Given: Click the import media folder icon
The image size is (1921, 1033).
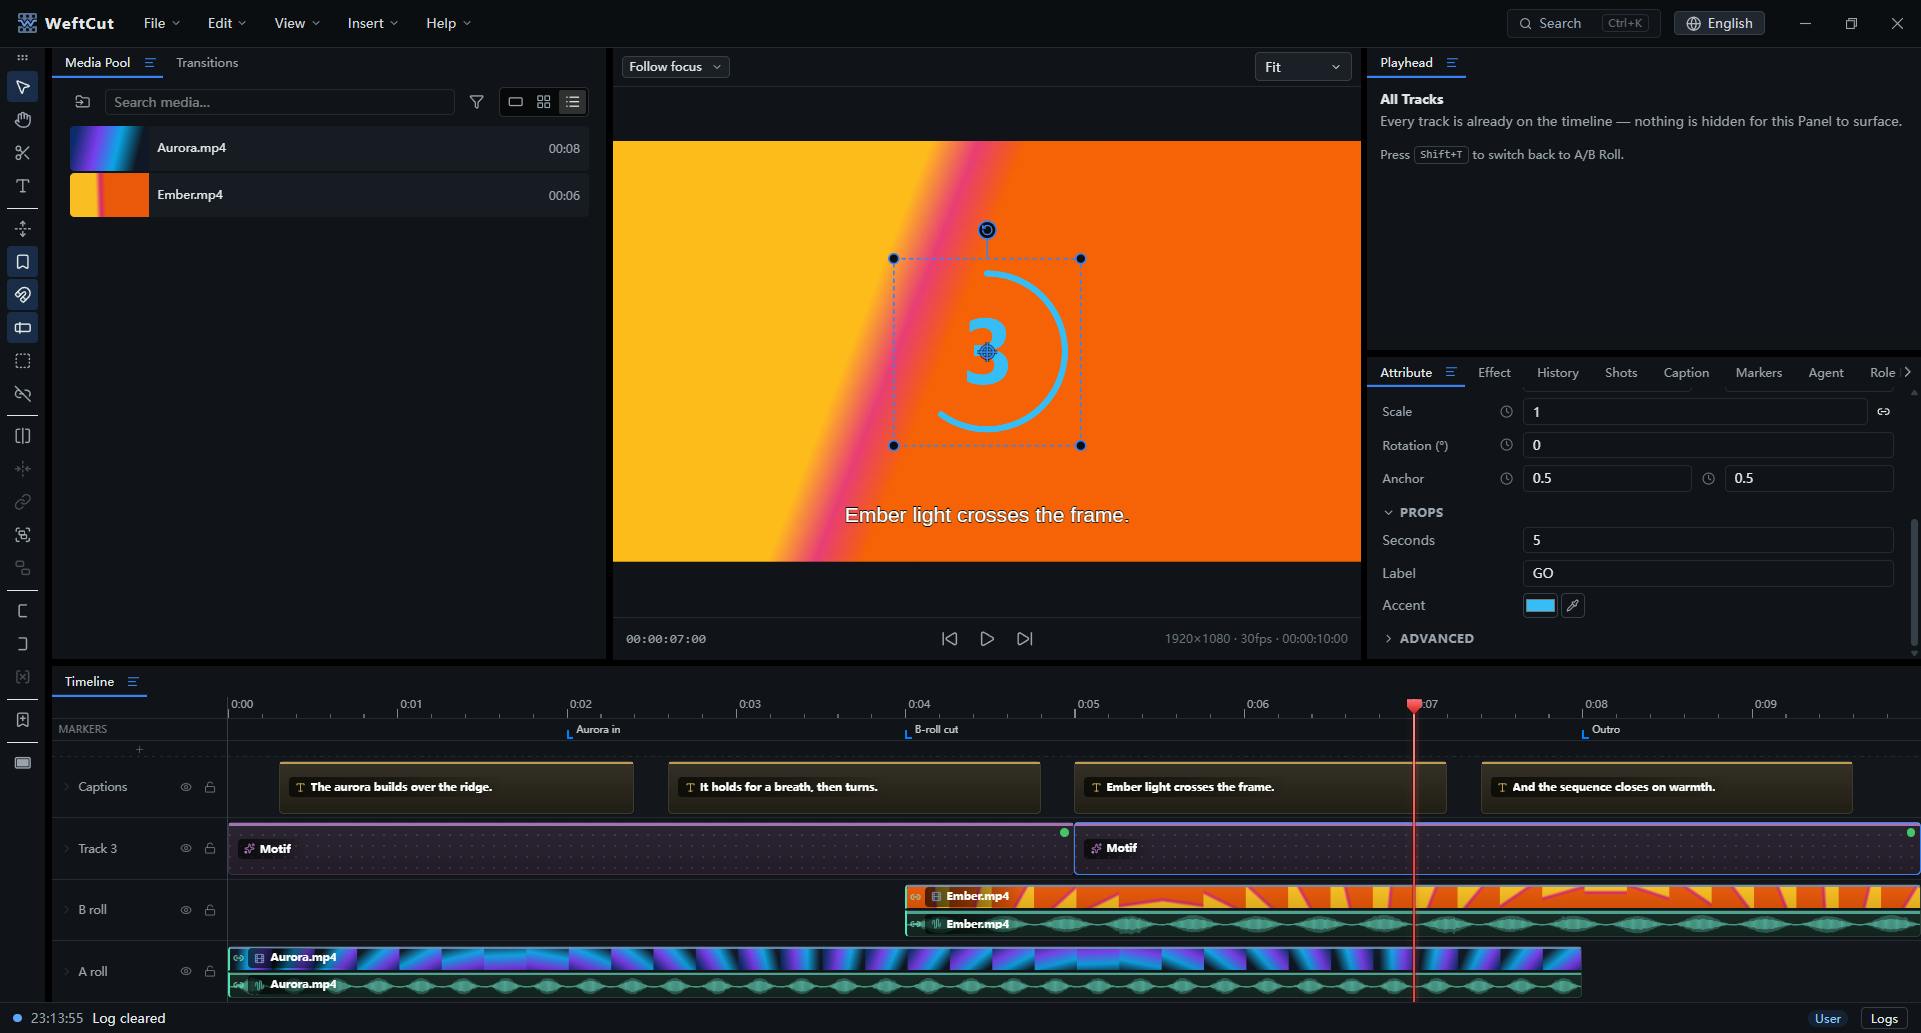Looking at the screenshot, I should coord(83,102).
